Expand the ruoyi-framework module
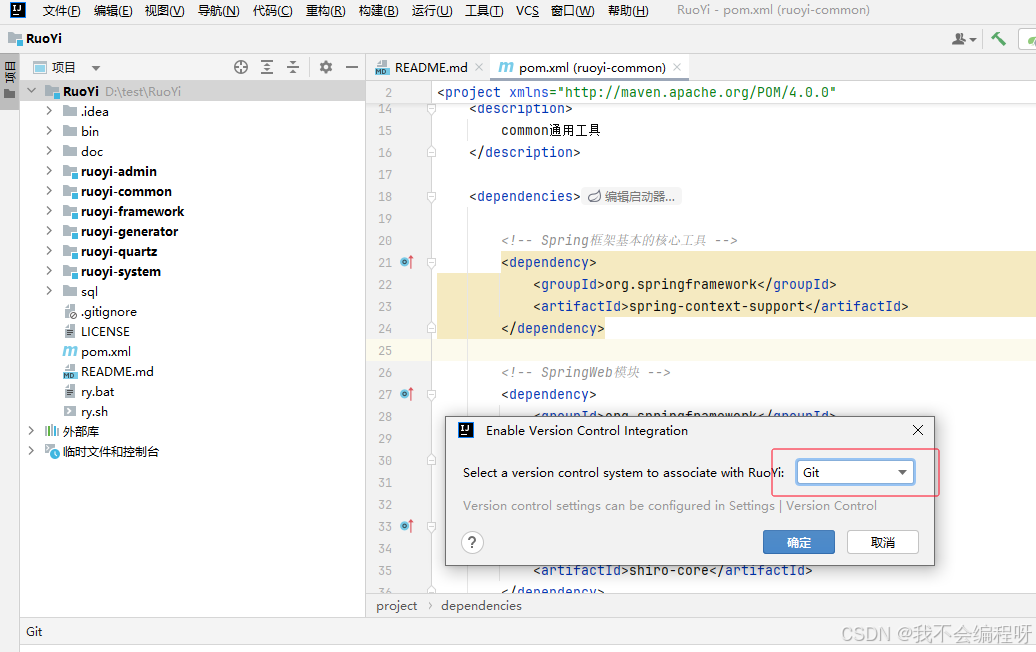This screenshot has width=1036, height=652. (x=49, y=211)
